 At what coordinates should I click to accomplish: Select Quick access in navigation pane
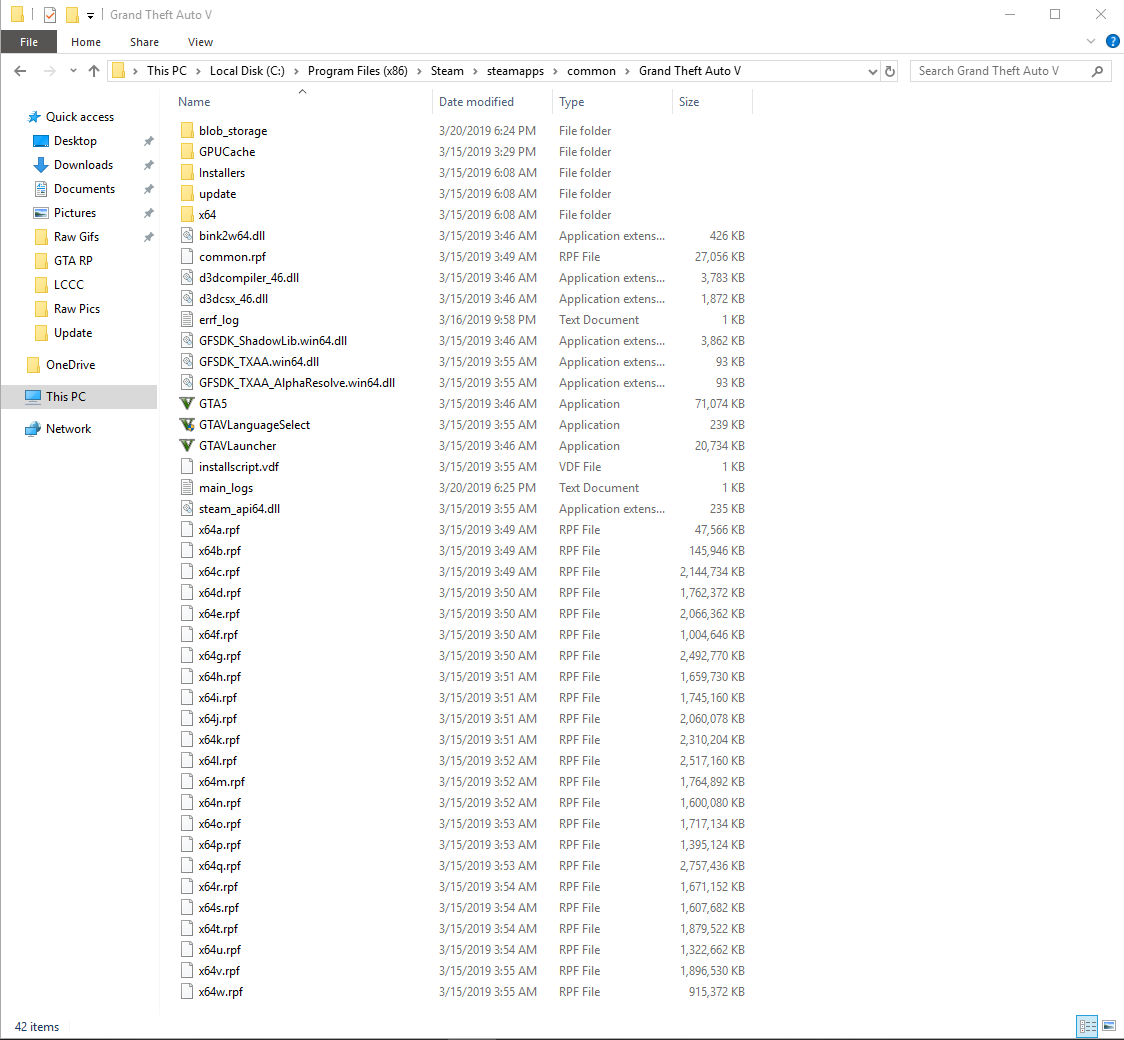click(80, 117)
